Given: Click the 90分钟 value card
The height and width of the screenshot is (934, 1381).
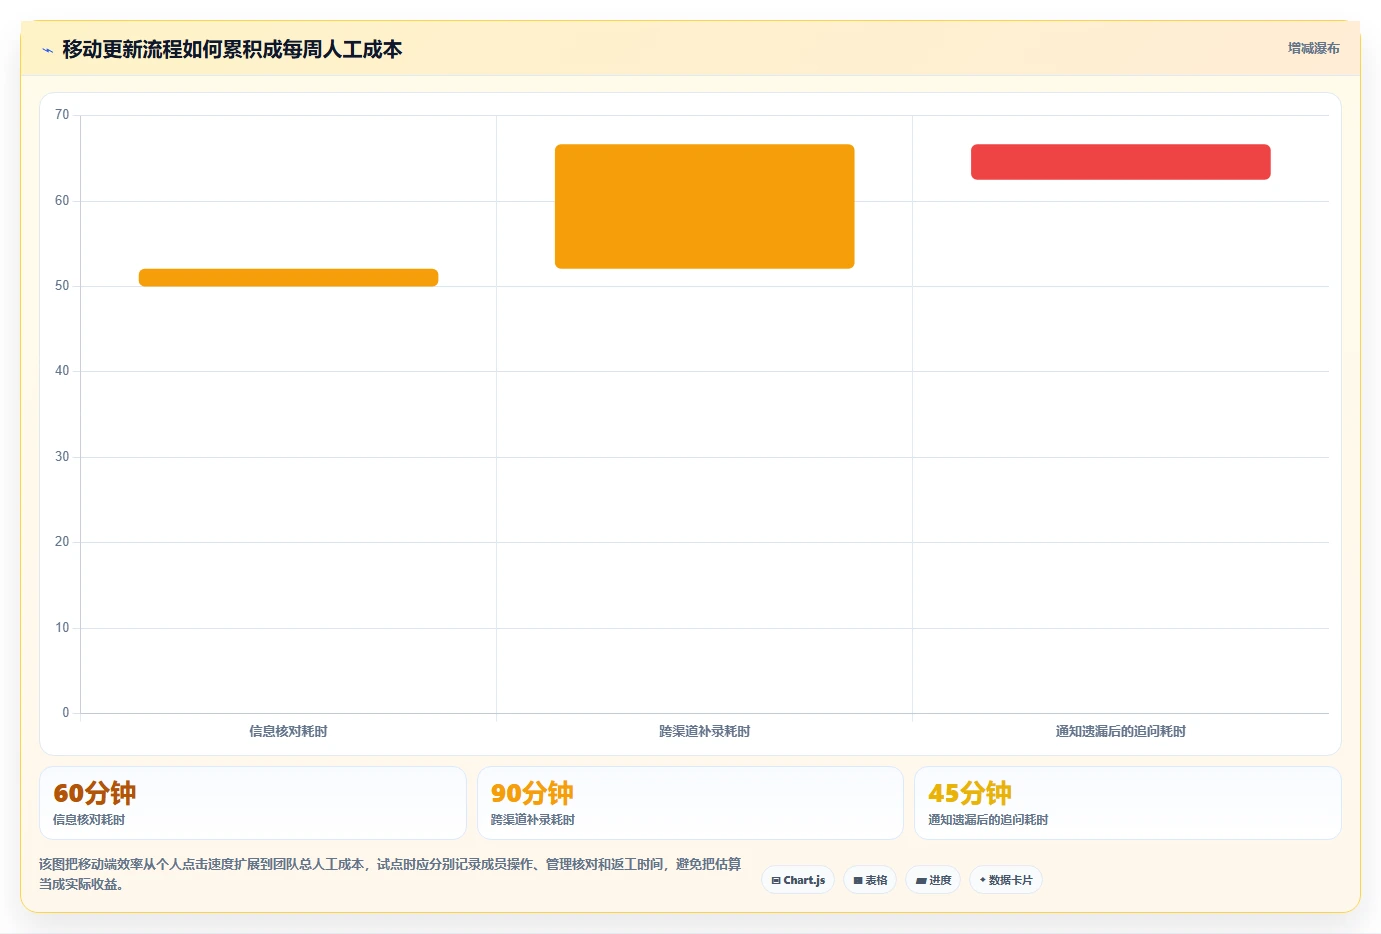Looking at the screenshot, I should (690, 803).
